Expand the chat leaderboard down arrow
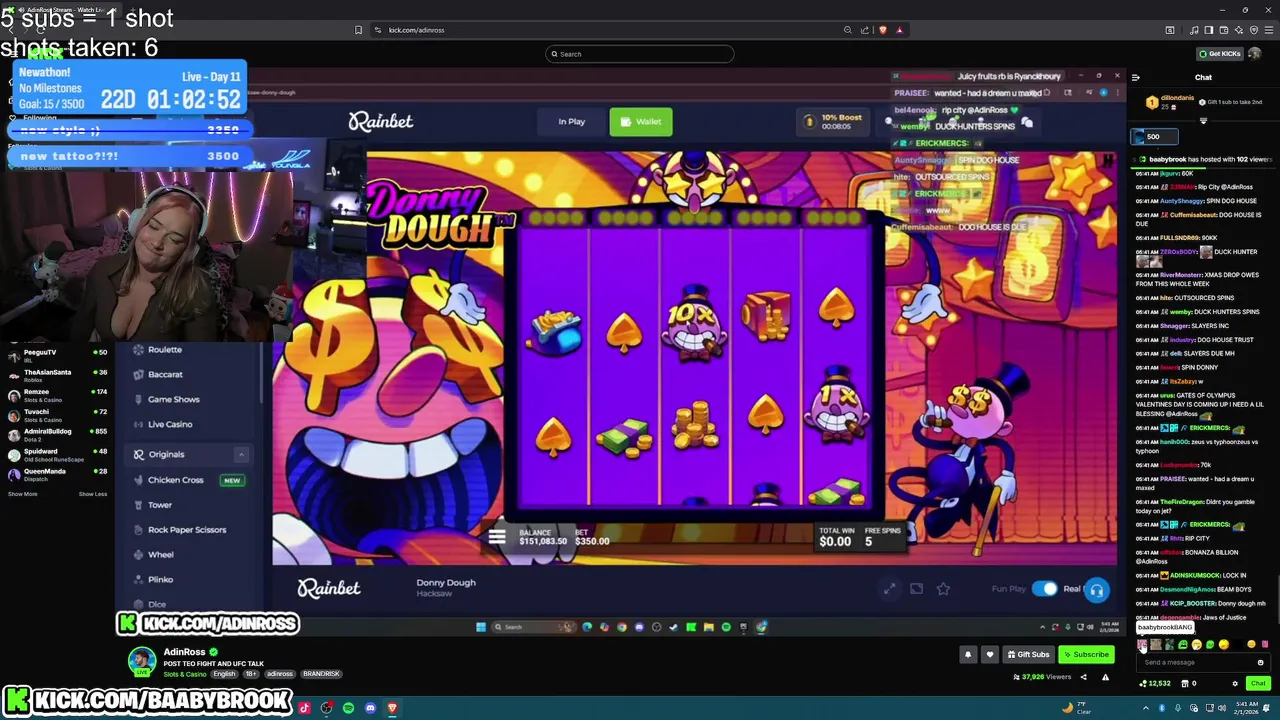This screenshot has height=720, width=1280. click(1203, 120)
